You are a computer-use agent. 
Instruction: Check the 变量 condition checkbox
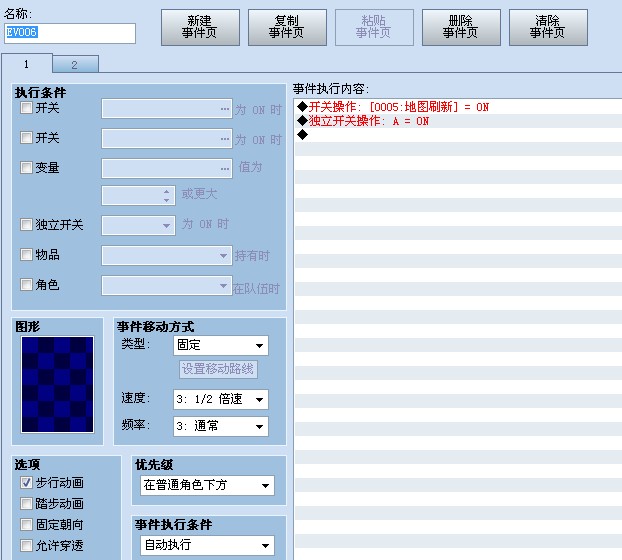[x=26, y=167]
